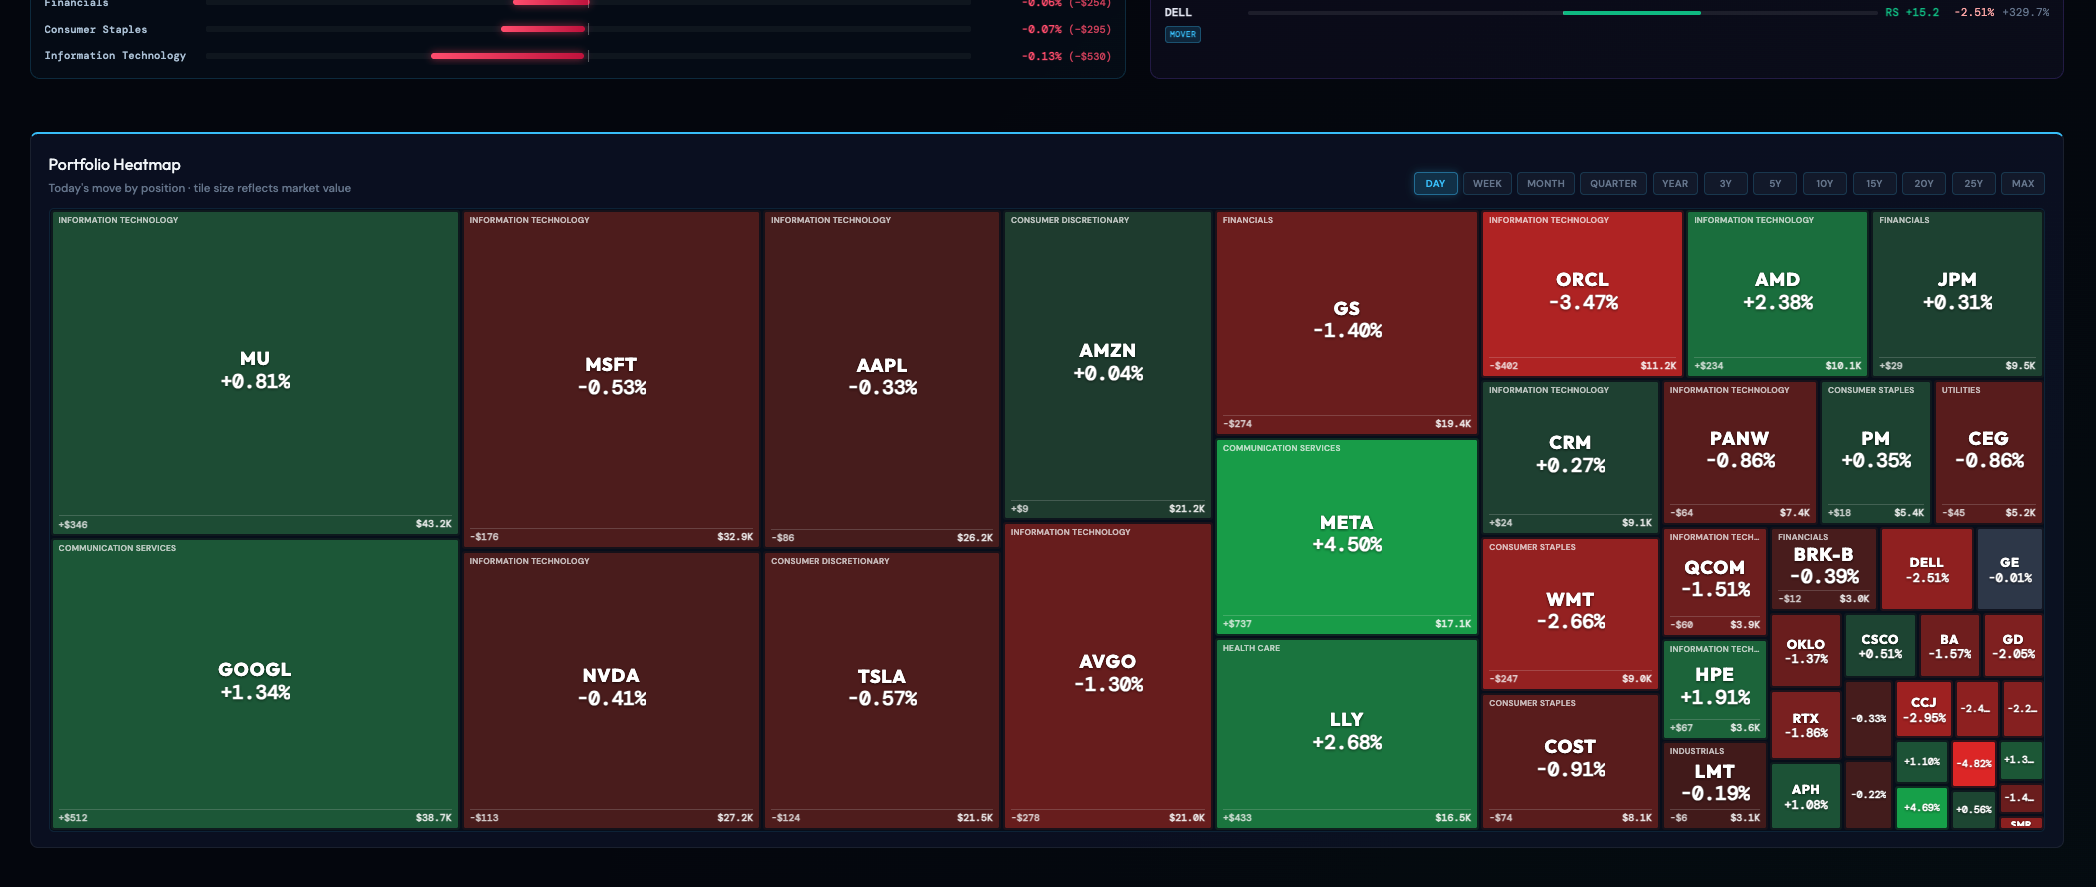The image size is (2096, 887).
Task: Open the small +1.10% tile
Action: click(x=1921, y=761)
